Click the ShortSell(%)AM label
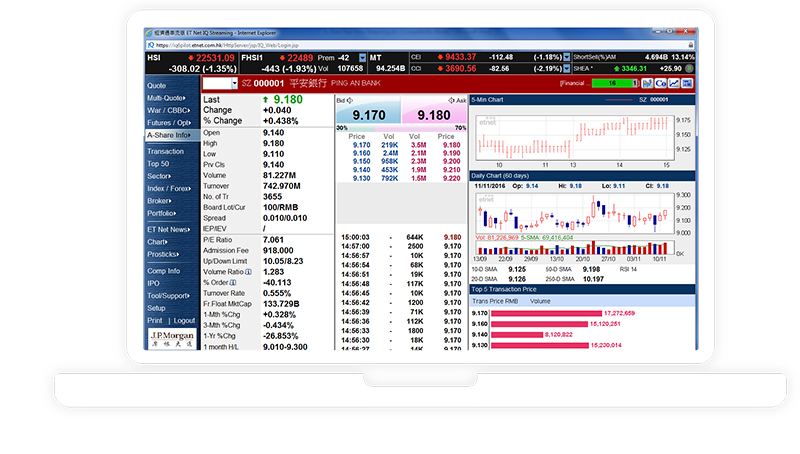The height and width of the screenshot is (454, 800). click(x=594, y=57)
